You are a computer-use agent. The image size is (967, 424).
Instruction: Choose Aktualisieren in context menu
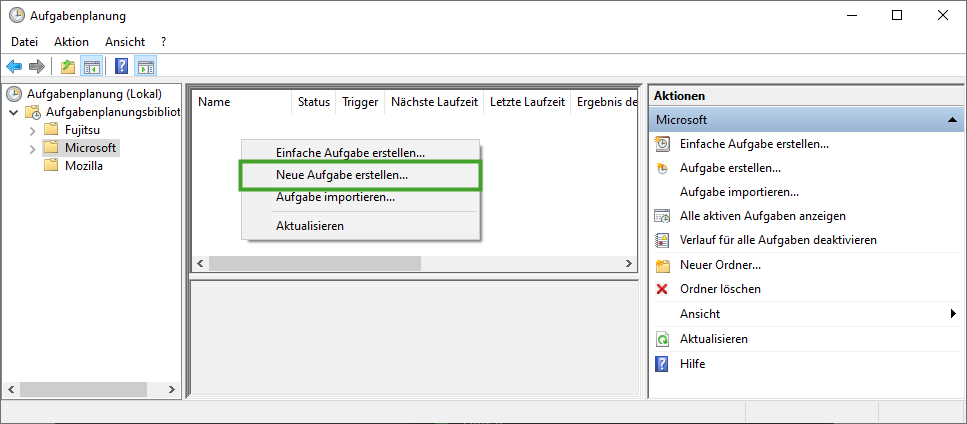[360, 226]
